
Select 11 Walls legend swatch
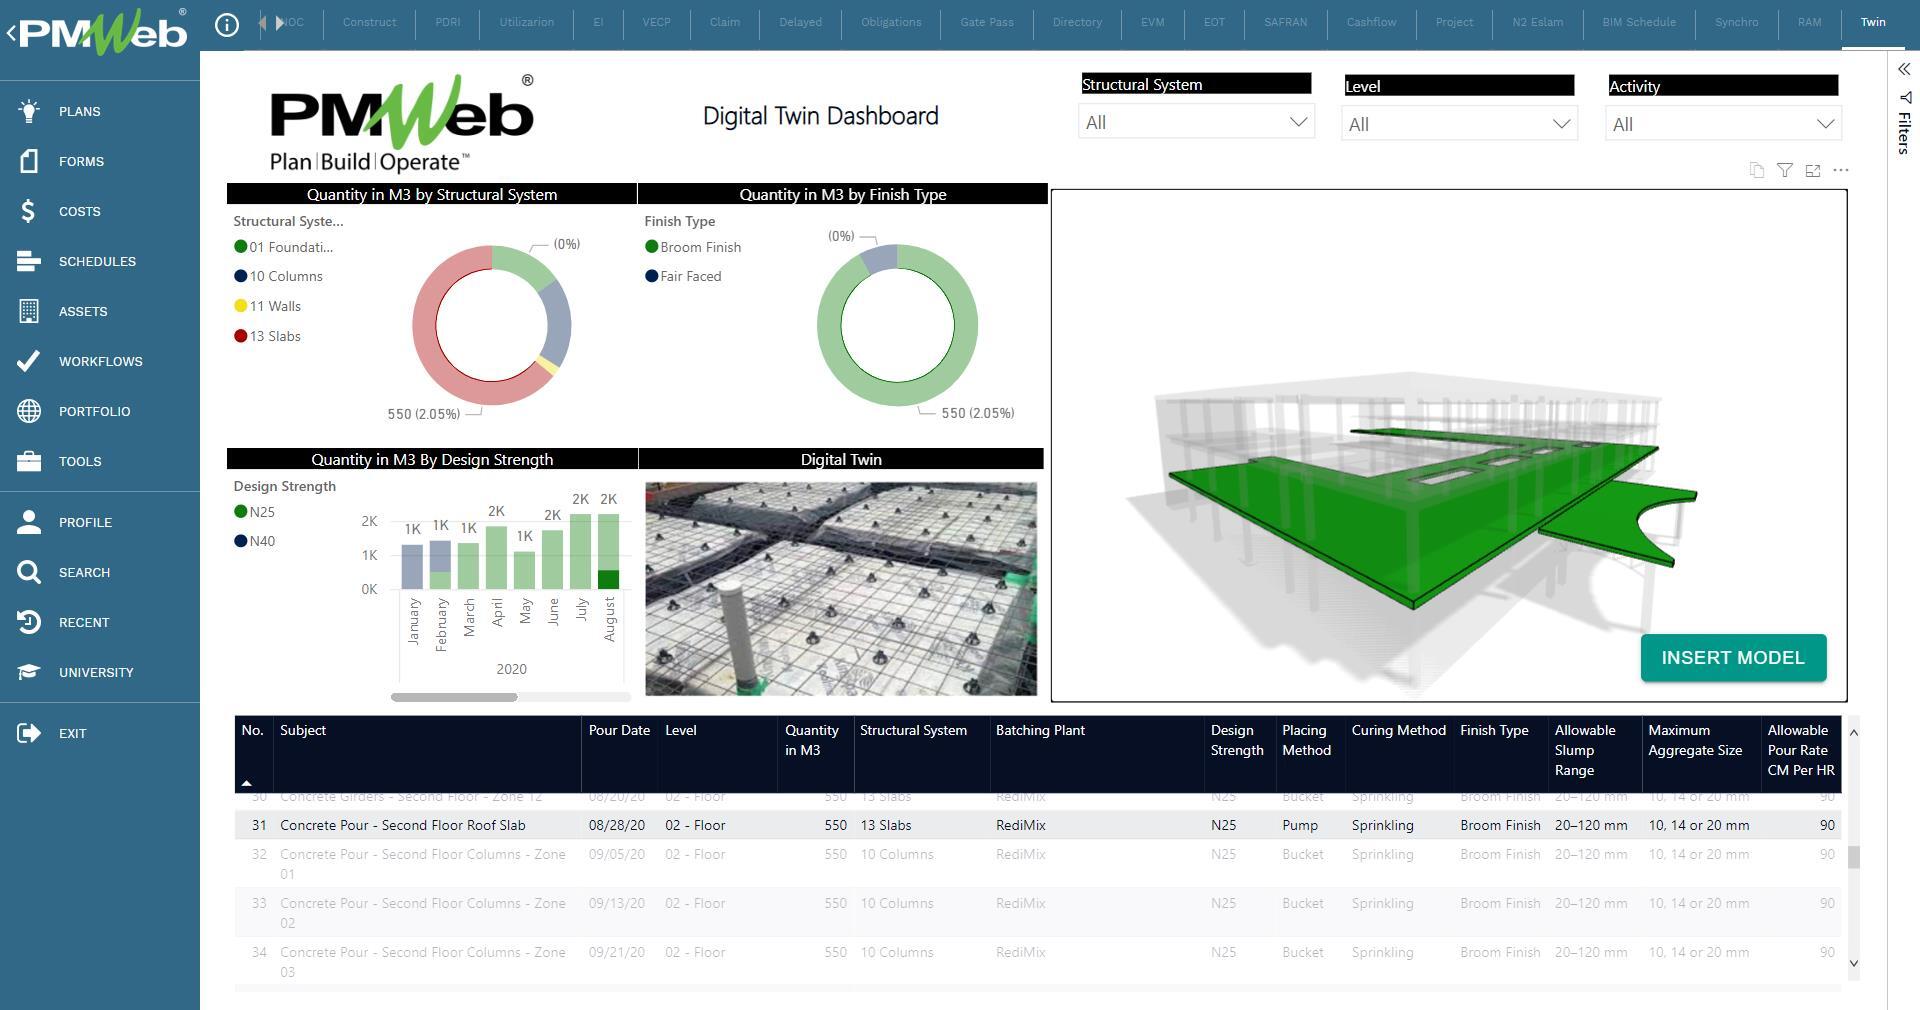[240, 306]
